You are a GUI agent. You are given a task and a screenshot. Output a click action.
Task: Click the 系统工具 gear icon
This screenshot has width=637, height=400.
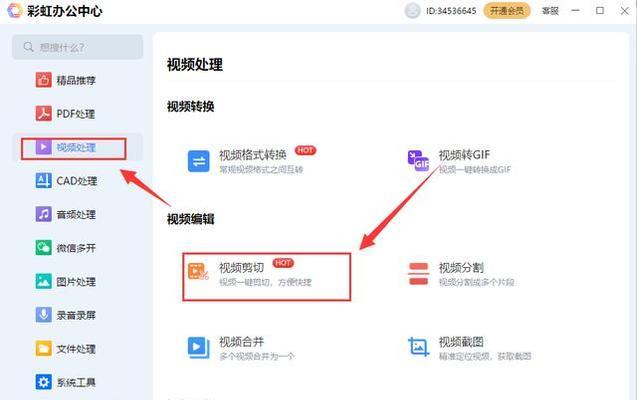(43, 382)
